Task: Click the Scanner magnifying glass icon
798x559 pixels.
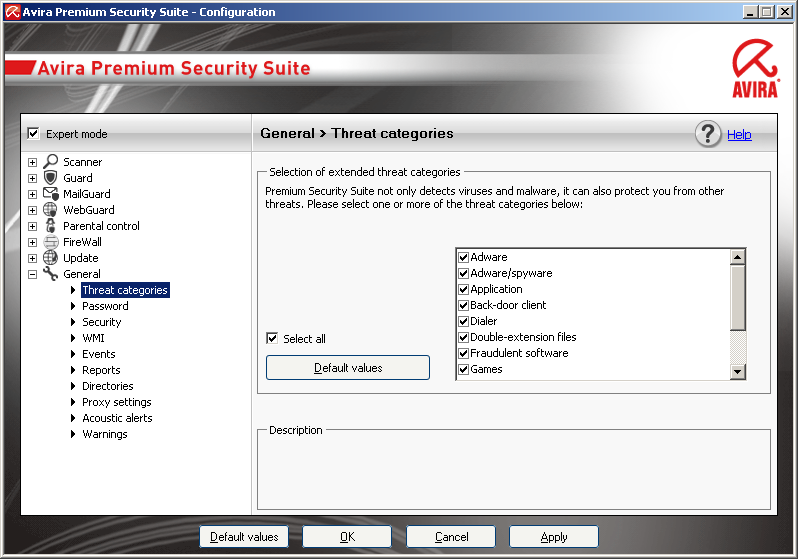Action: point(50,161)
